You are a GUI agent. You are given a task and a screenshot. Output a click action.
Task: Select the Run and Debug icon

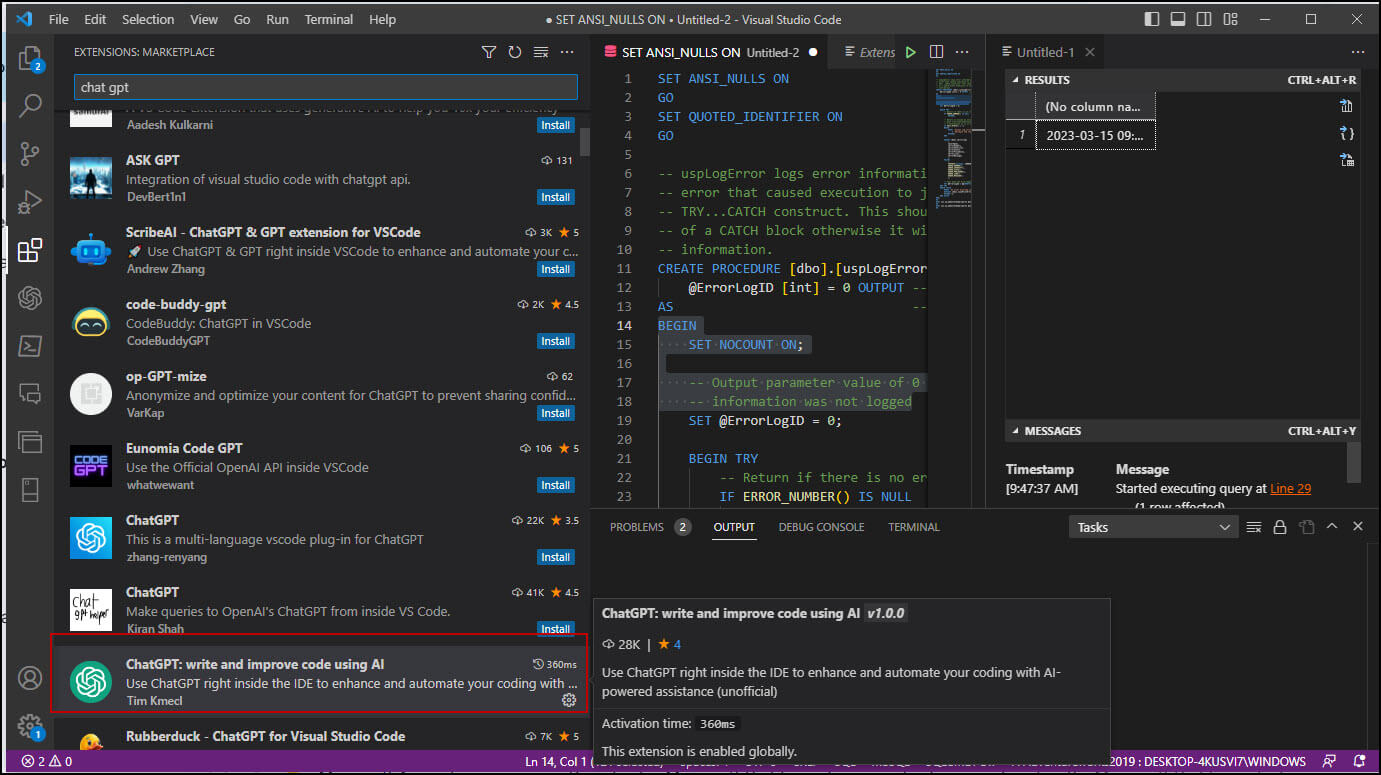(x=28, y=200)
